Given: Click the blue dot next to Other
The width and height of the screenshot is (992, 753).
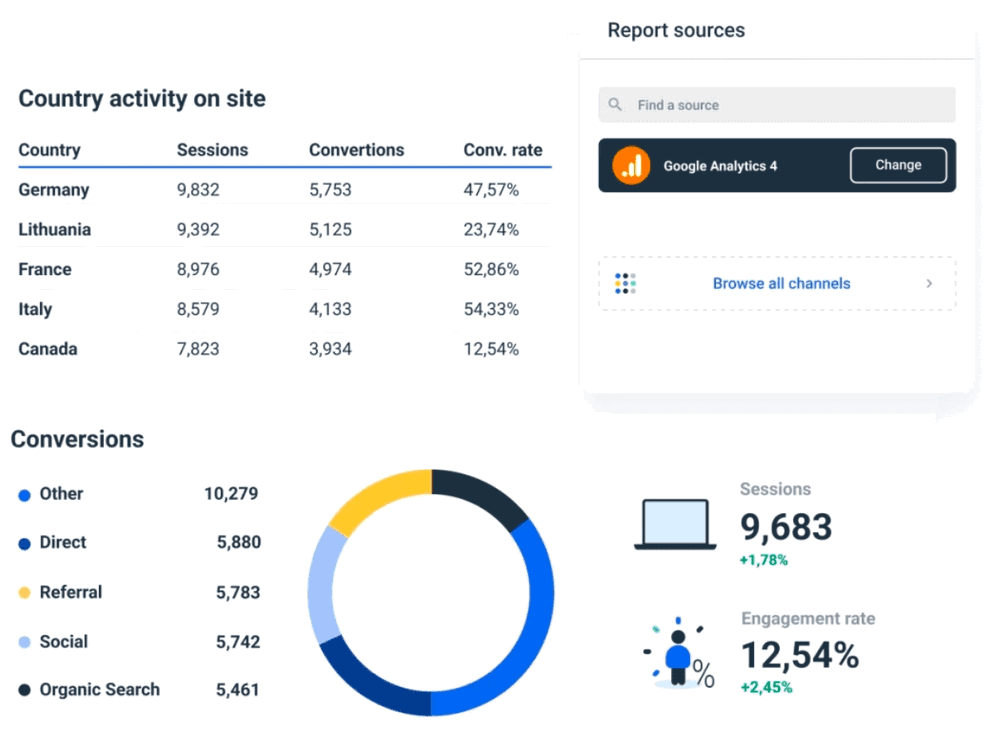Looking at the screenshot, I should pos(23,493).
